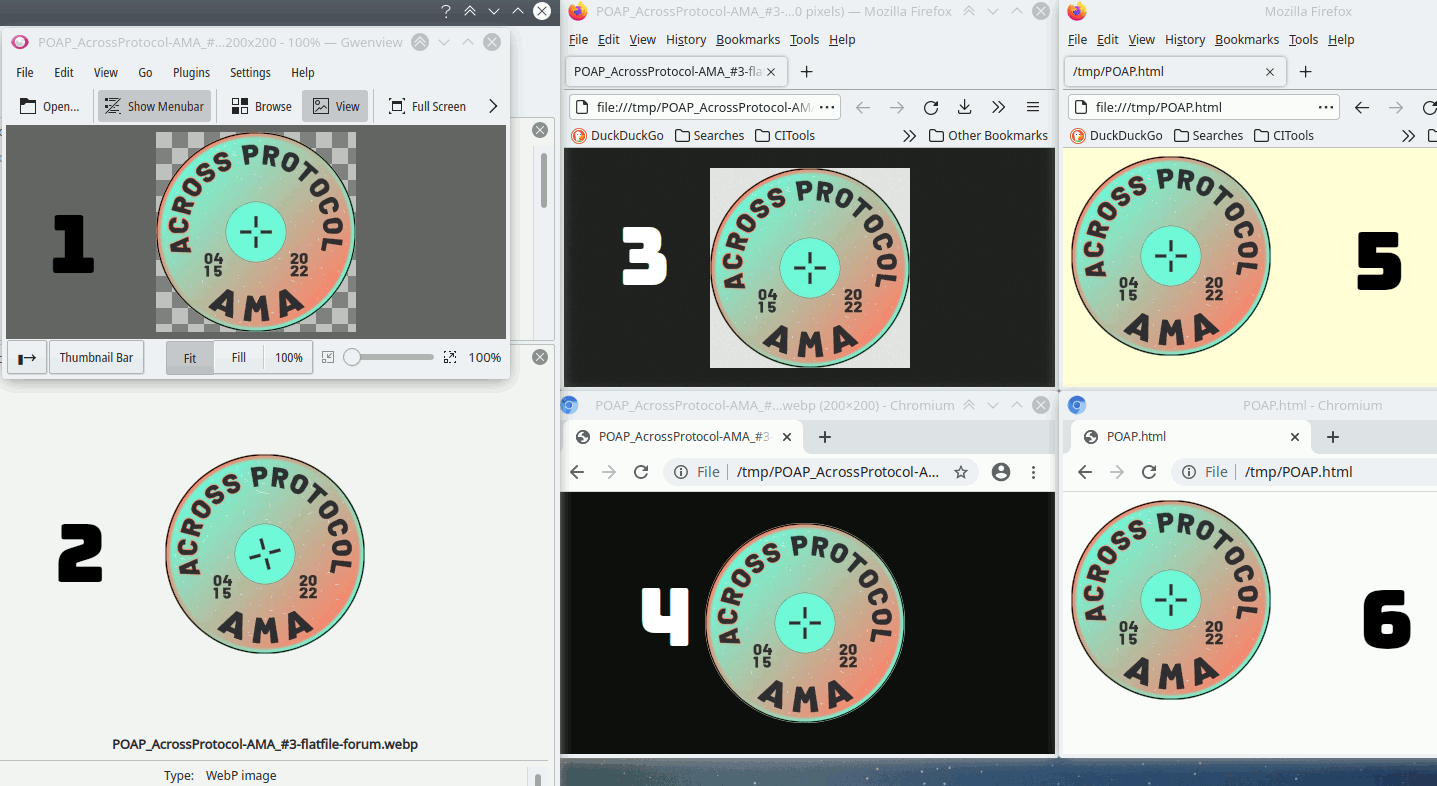Click Firefox downloads arrow icon
The image size is (1437, 786).
[x=964, y=107]
